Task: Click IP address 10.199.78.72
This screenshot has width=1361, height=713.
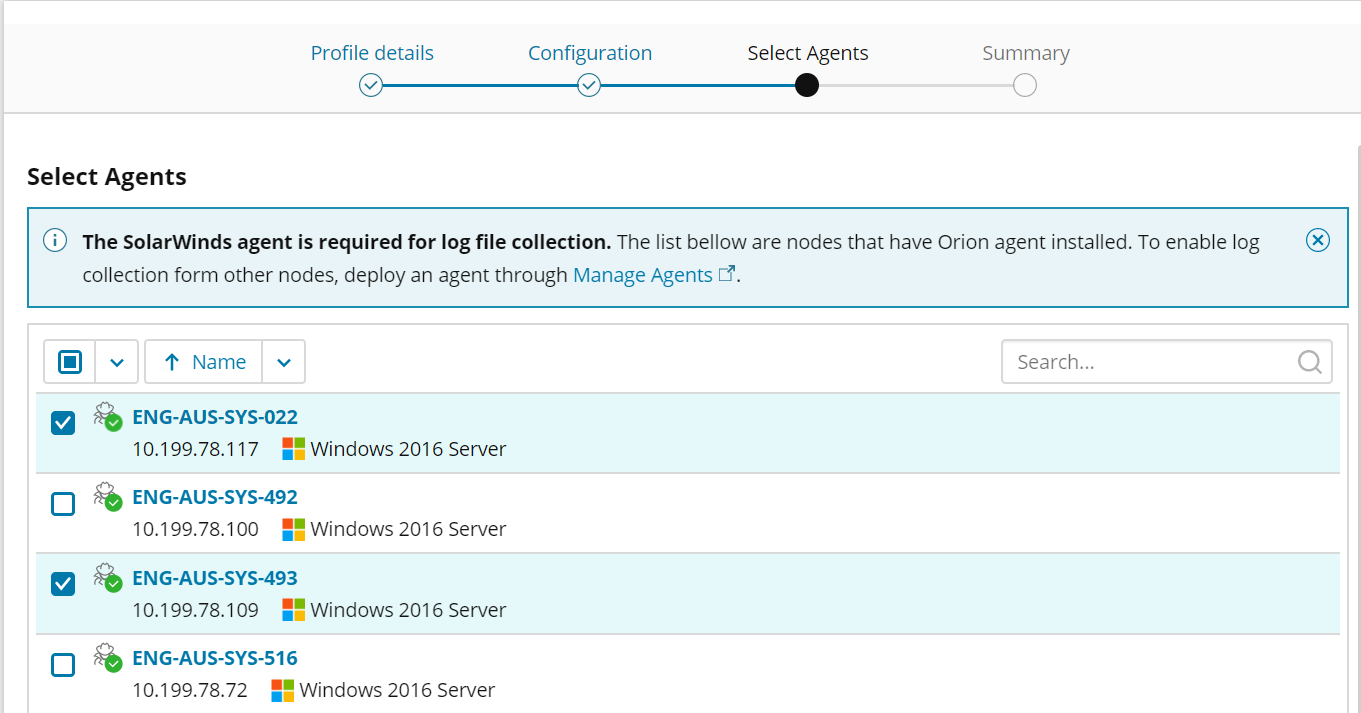Action: 190,690
